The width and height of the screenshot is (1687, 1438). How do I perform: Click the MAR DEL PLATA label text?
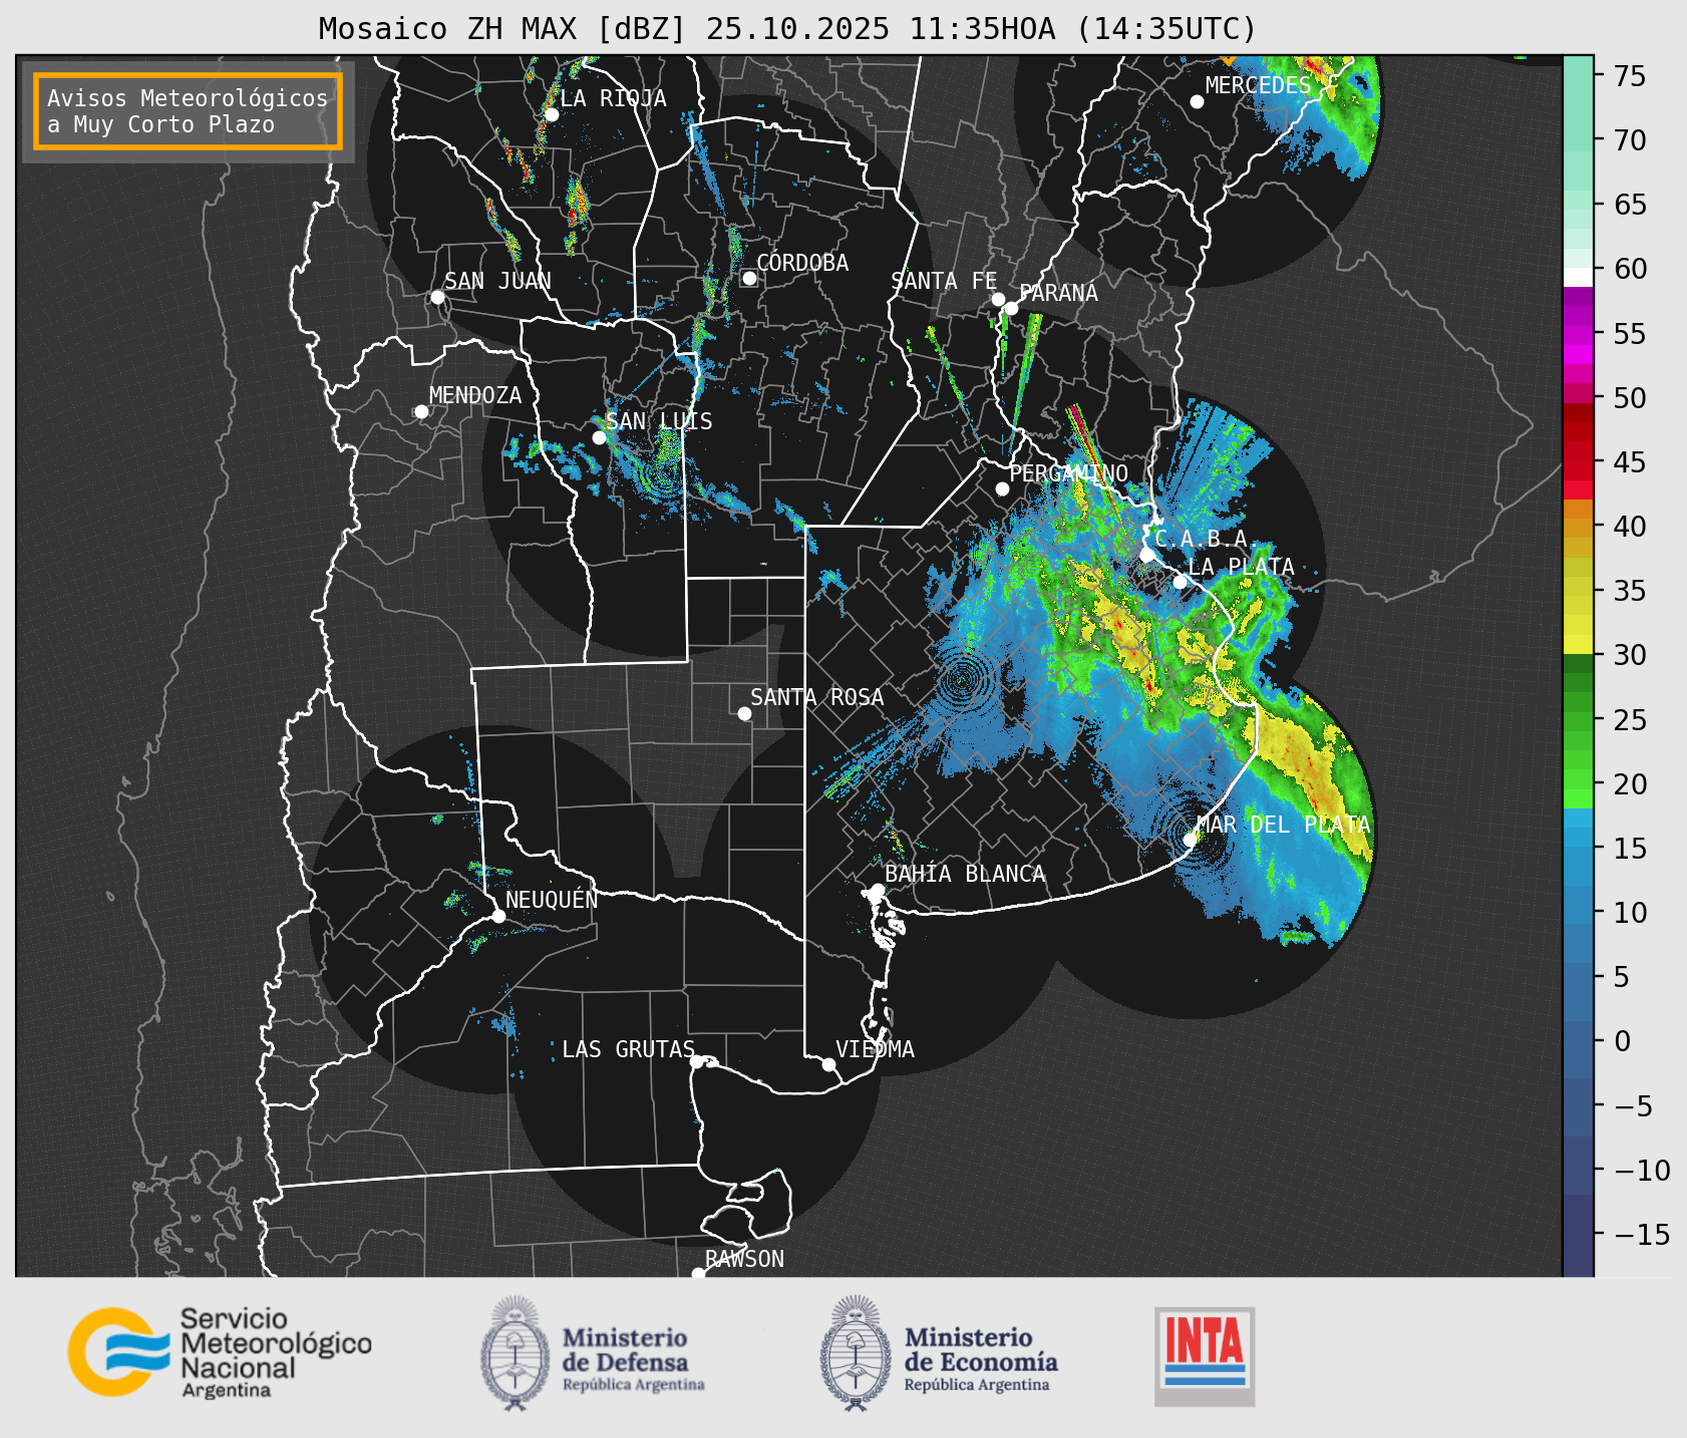[x=1284, y=824]
